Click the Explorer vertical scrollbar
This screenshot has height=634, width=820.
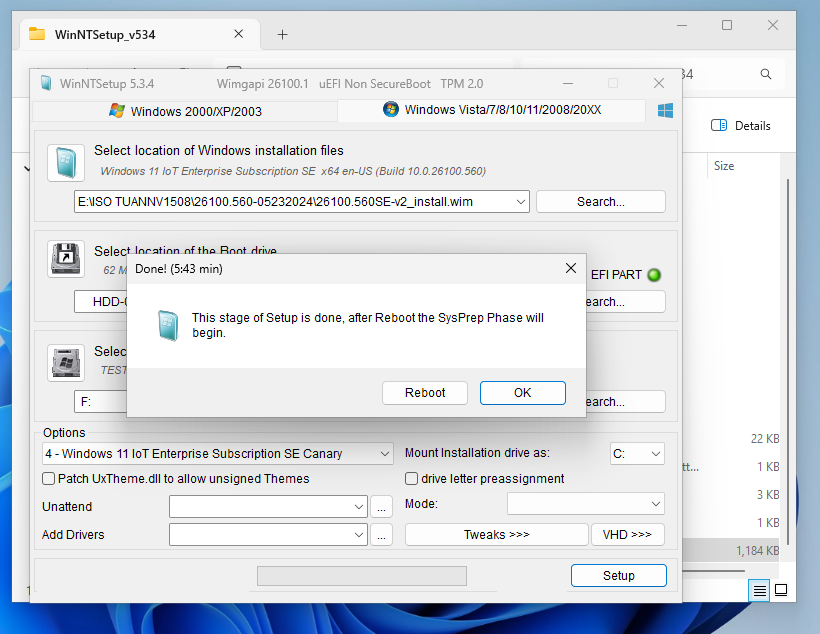pyautogui.click(x=788, y=361)
